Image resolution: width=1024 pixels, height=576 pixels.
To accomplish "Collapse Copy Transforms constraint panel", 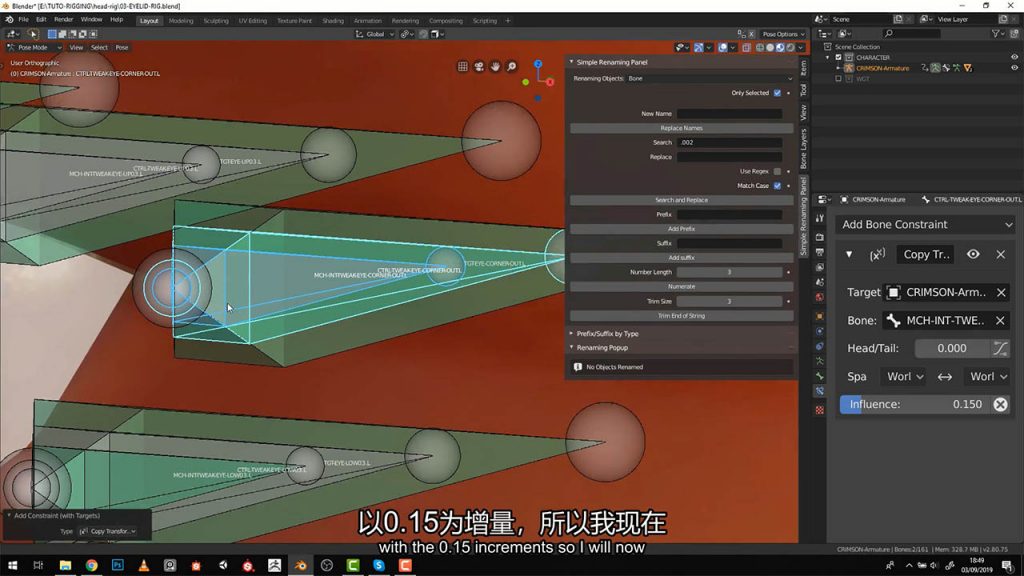I will [849, 255].
